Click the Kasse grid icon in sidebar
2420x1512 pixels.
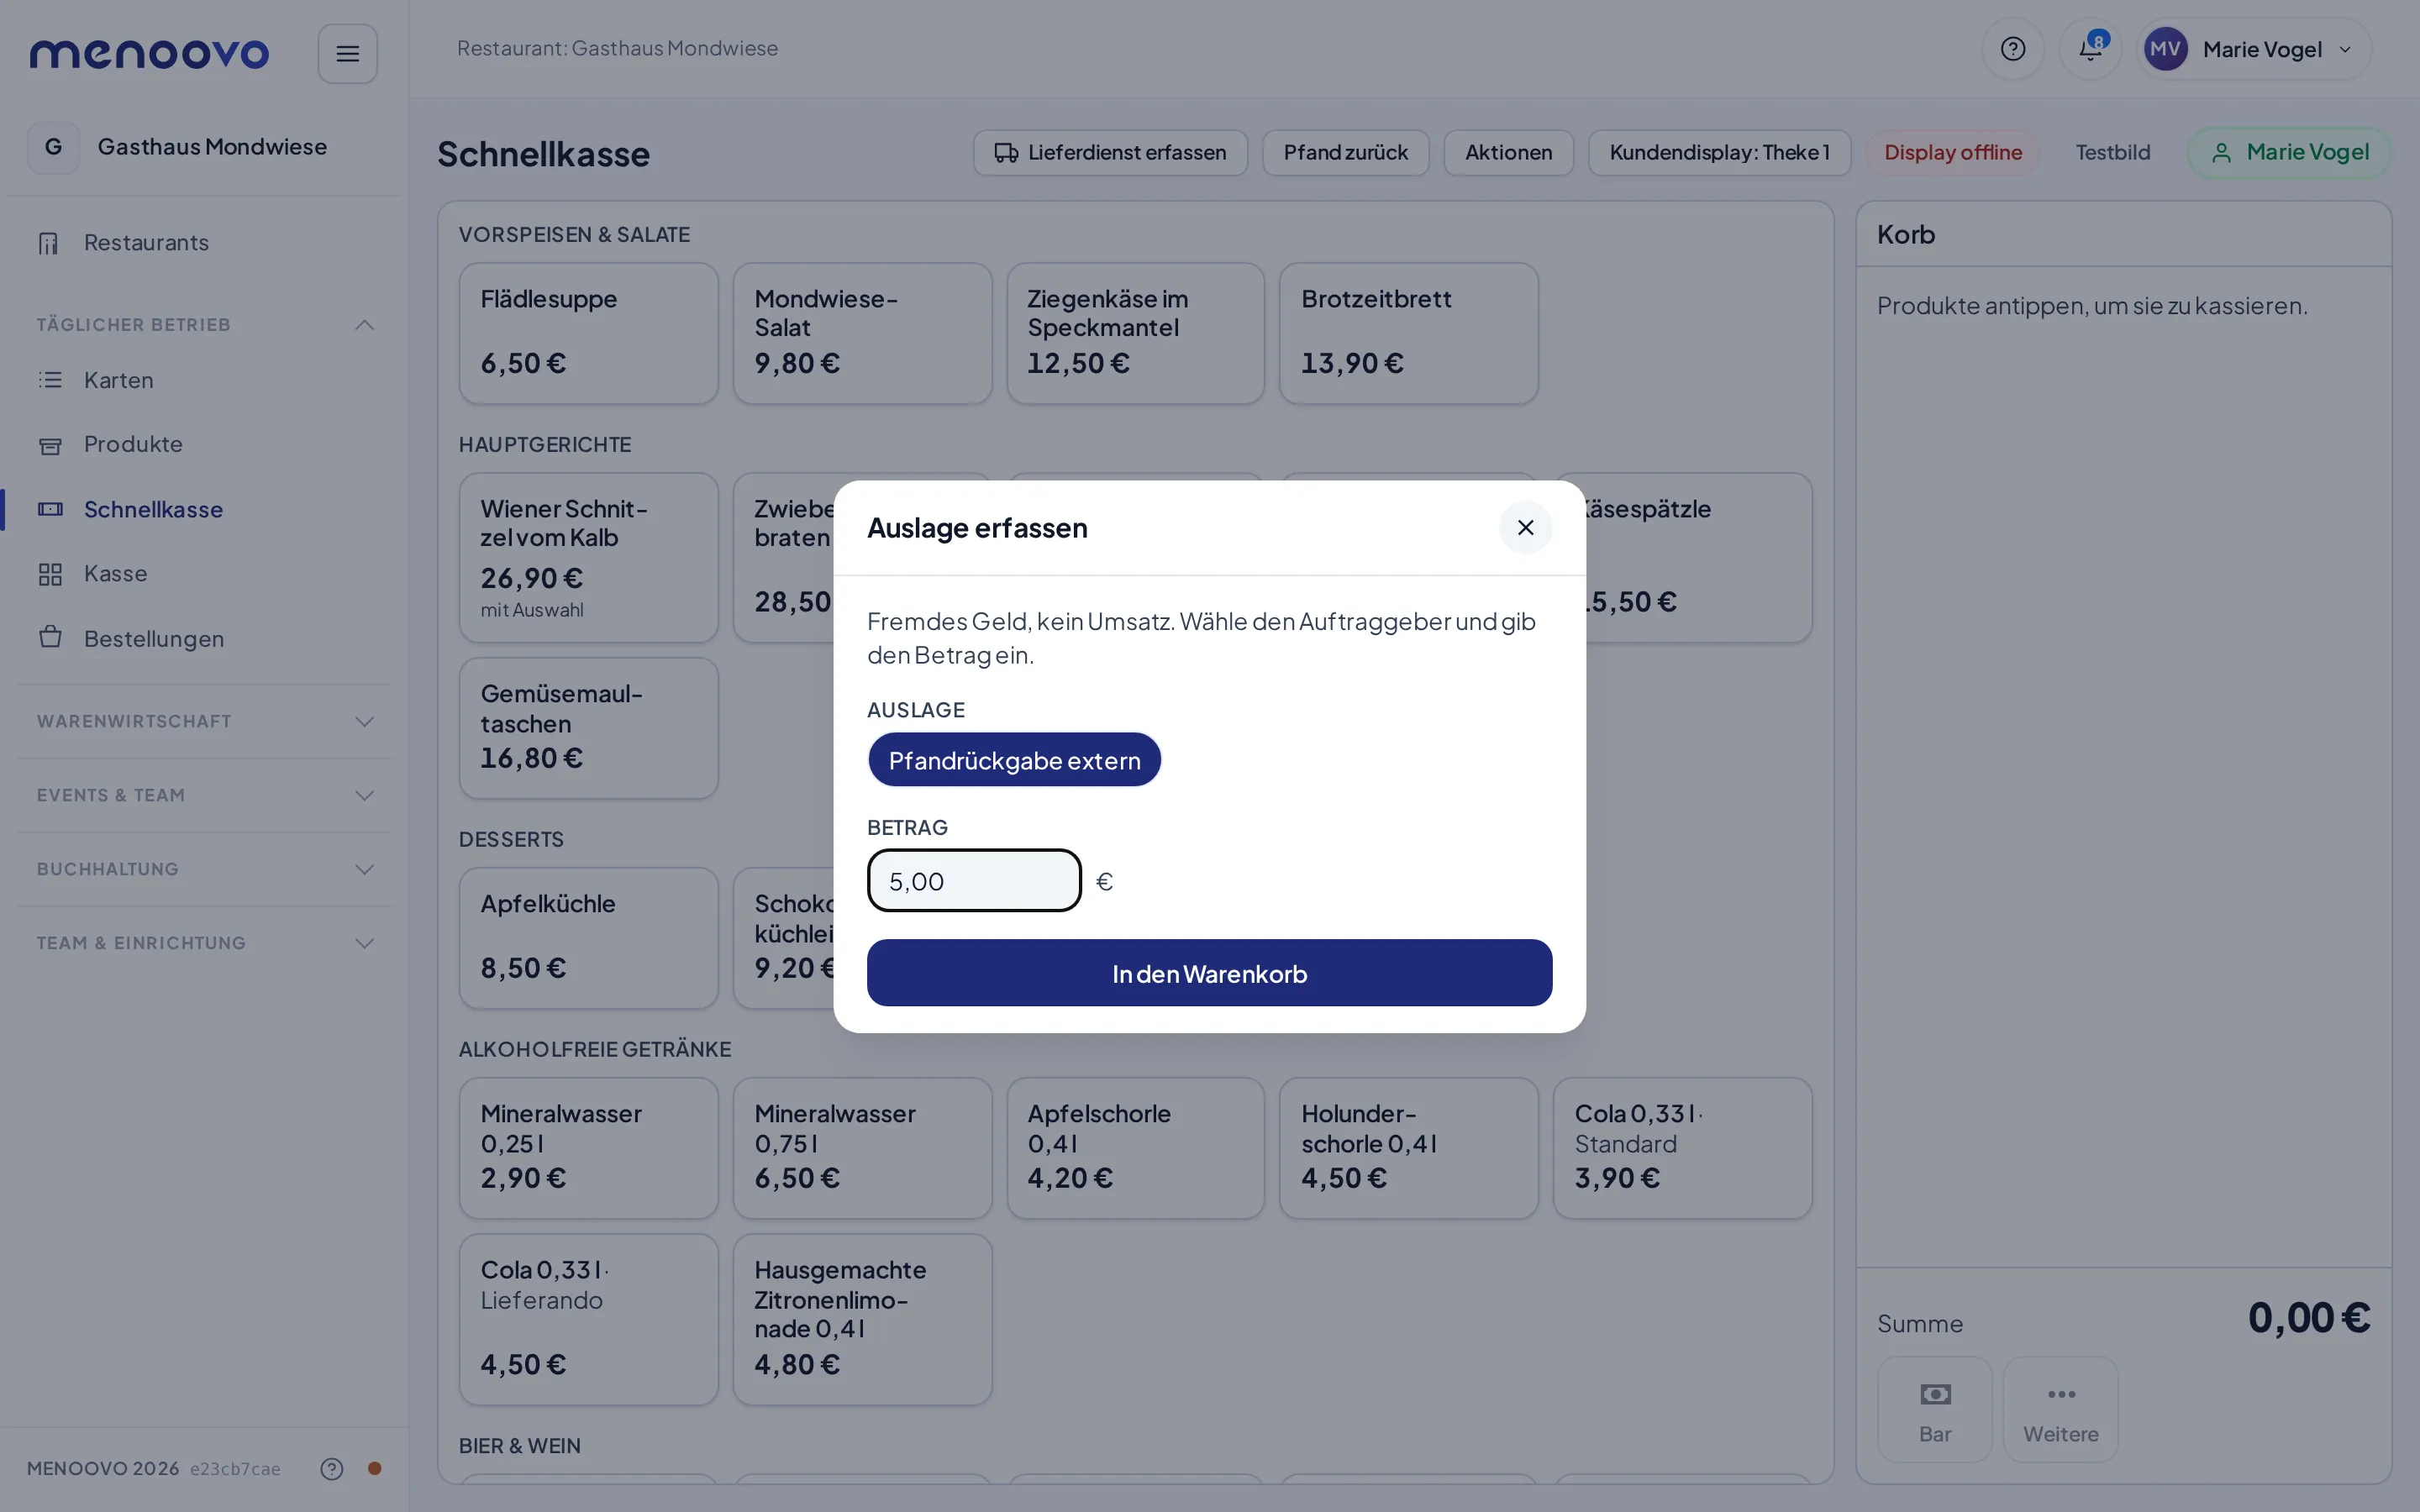tap(50, 574)
